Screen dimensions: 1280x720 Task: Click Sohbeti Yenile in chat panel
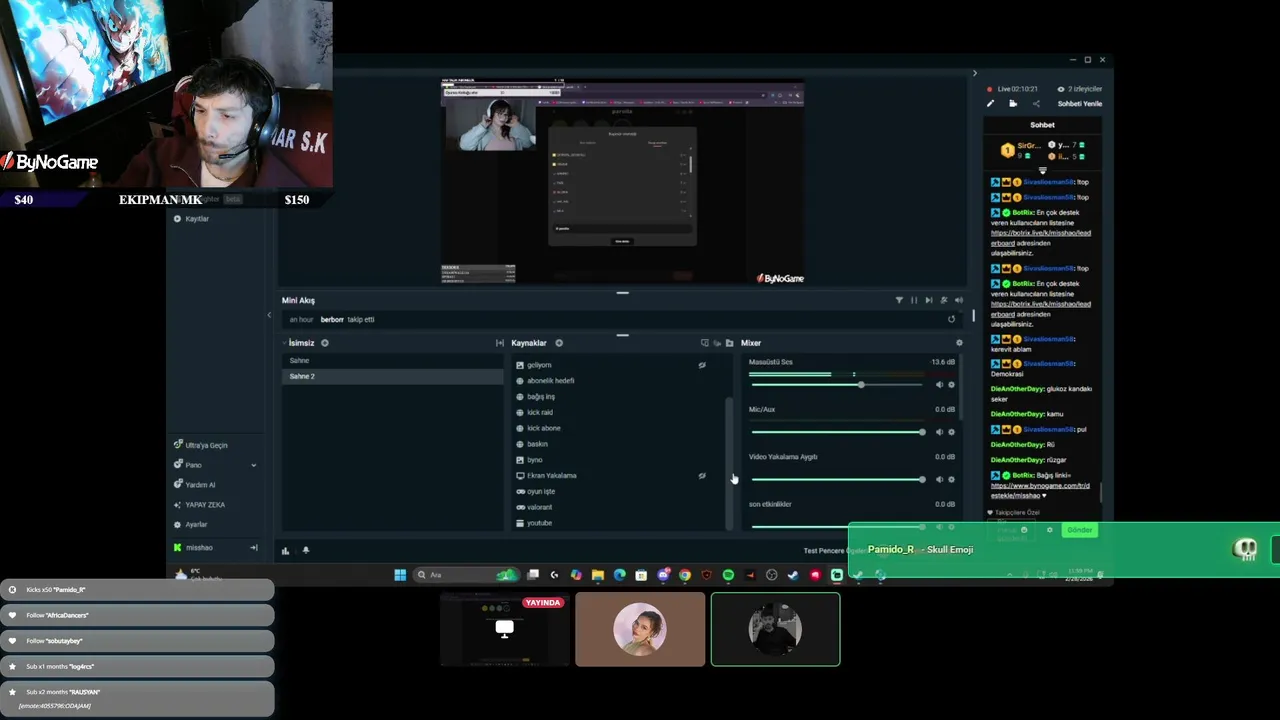click(1080, 104)
